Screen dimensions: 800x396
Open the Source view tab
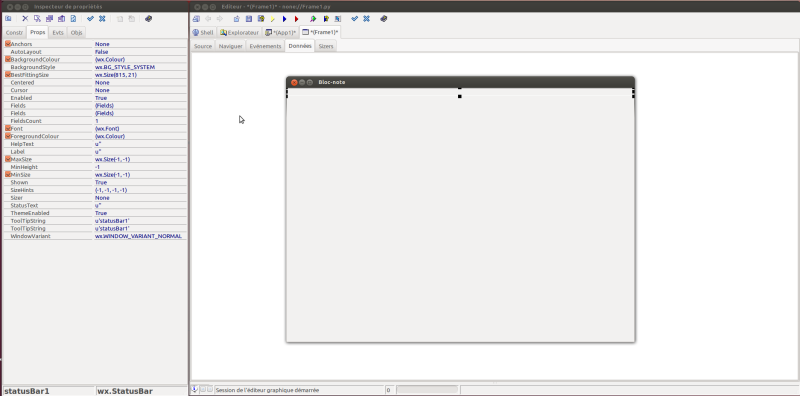coord(203,46)
